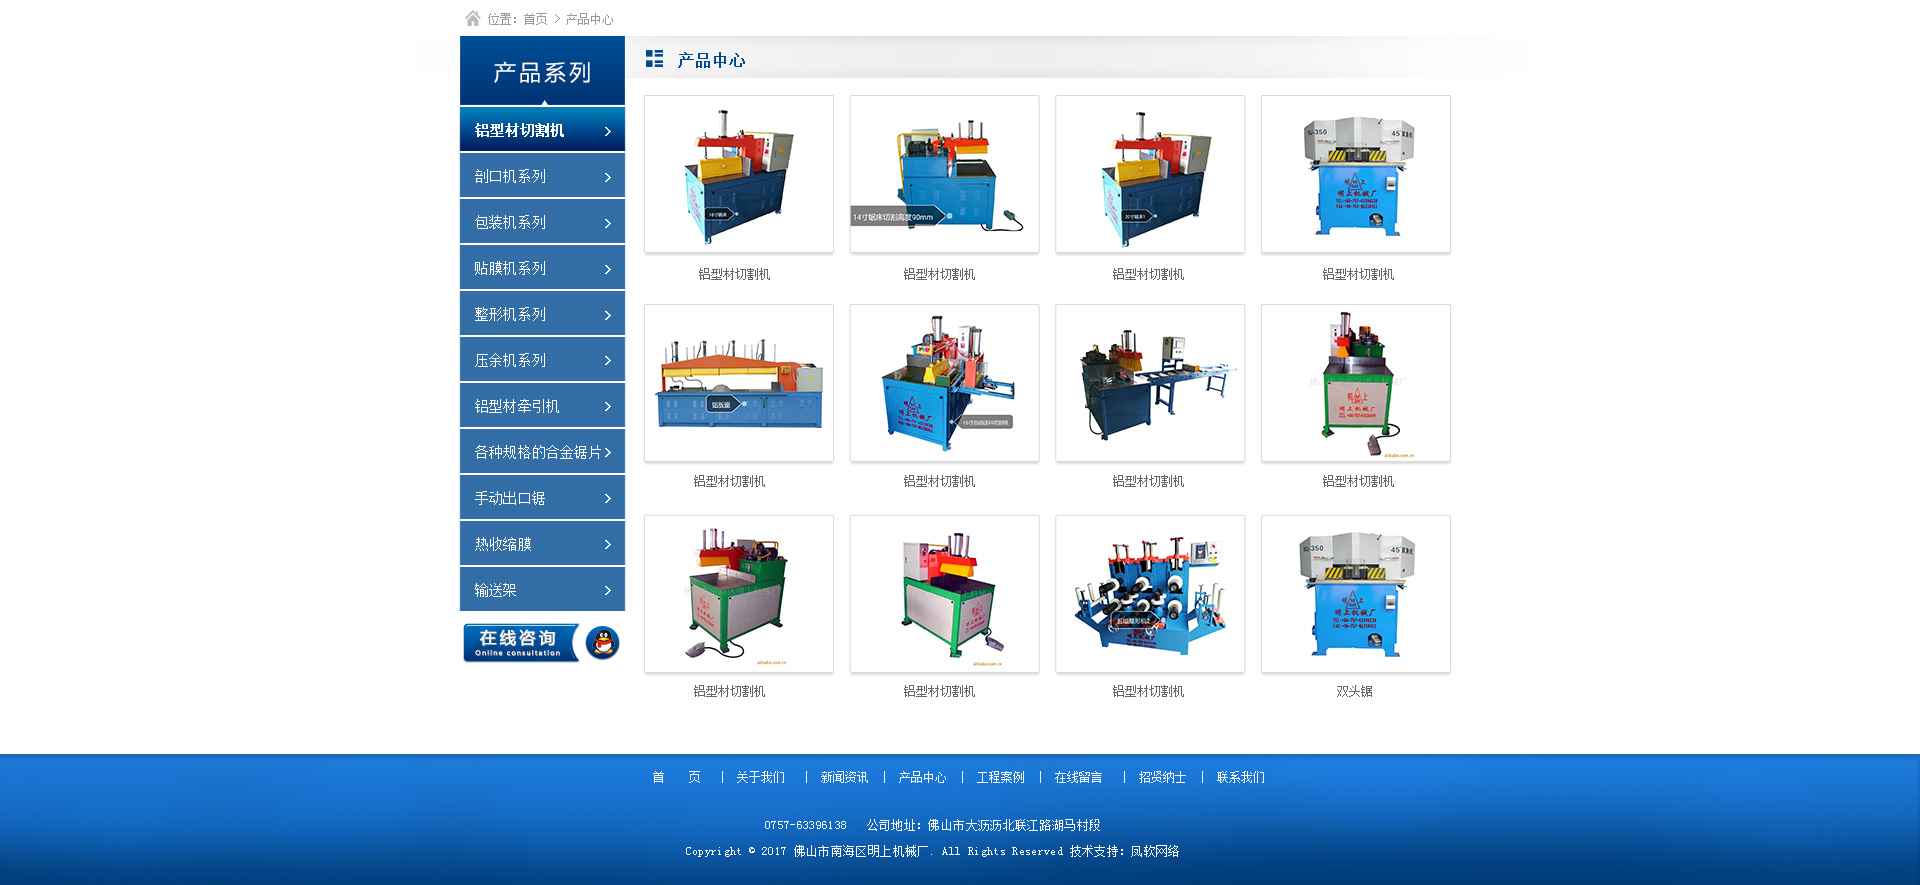Image resolution: width=1920 pixels, height=885 pixels.
Task: Open the 整形机系列 category
Action: 510,315
